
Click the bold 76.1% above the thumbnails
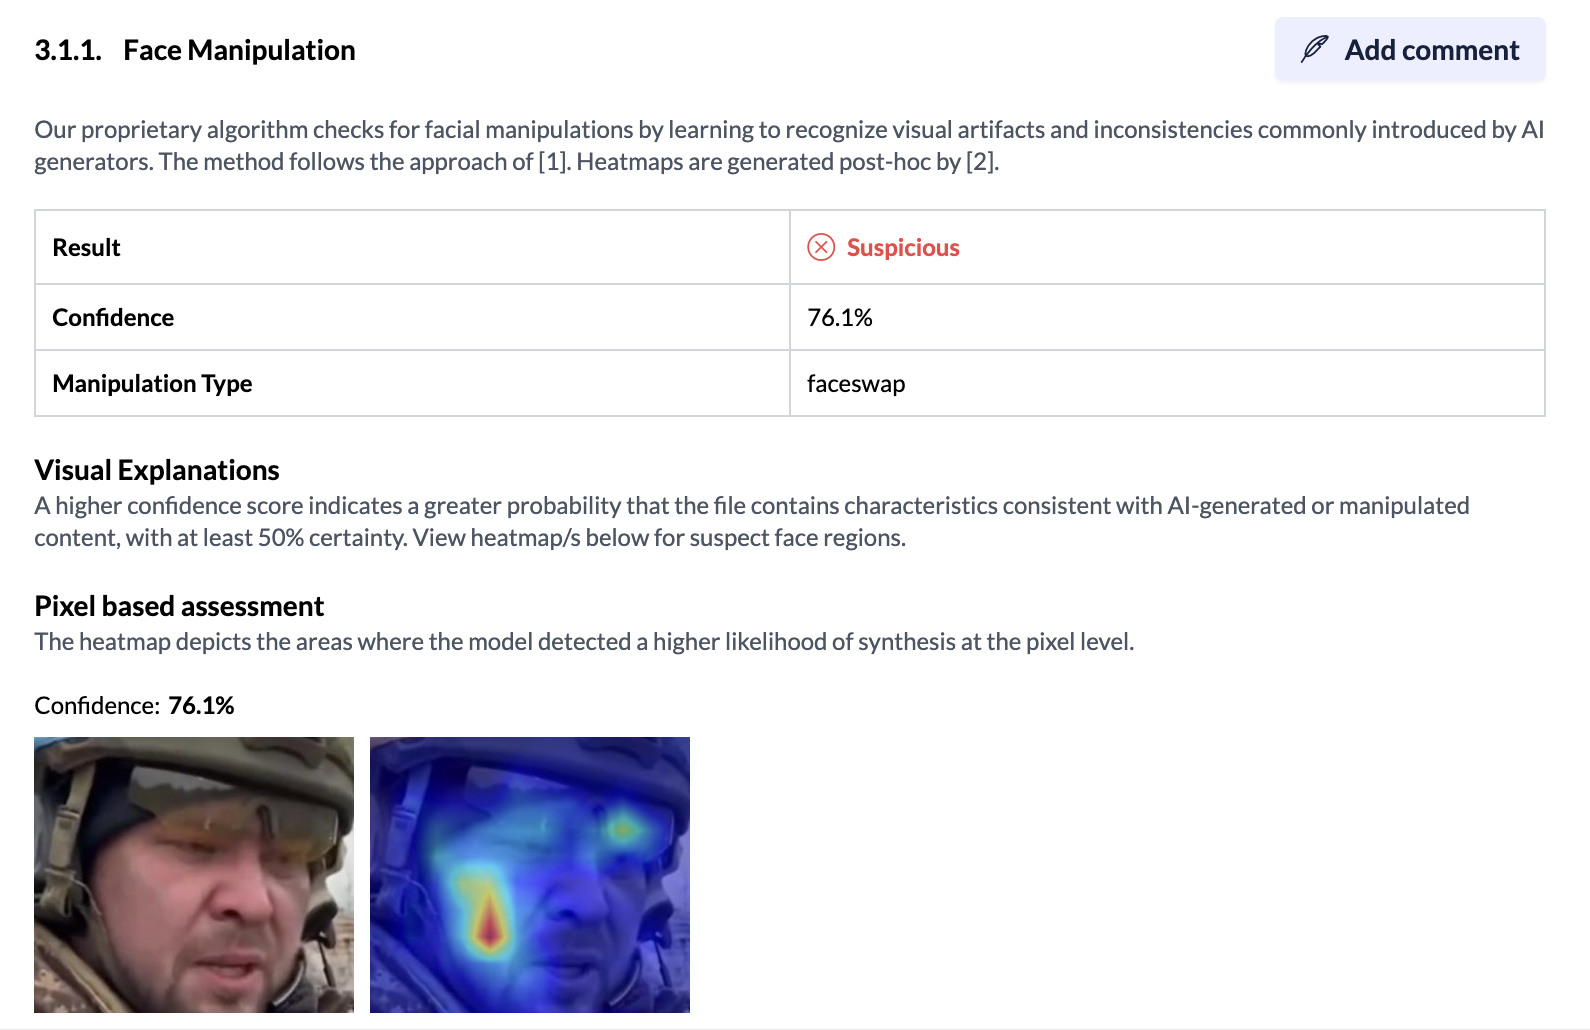pyautogui.click(x=201, y=706)
